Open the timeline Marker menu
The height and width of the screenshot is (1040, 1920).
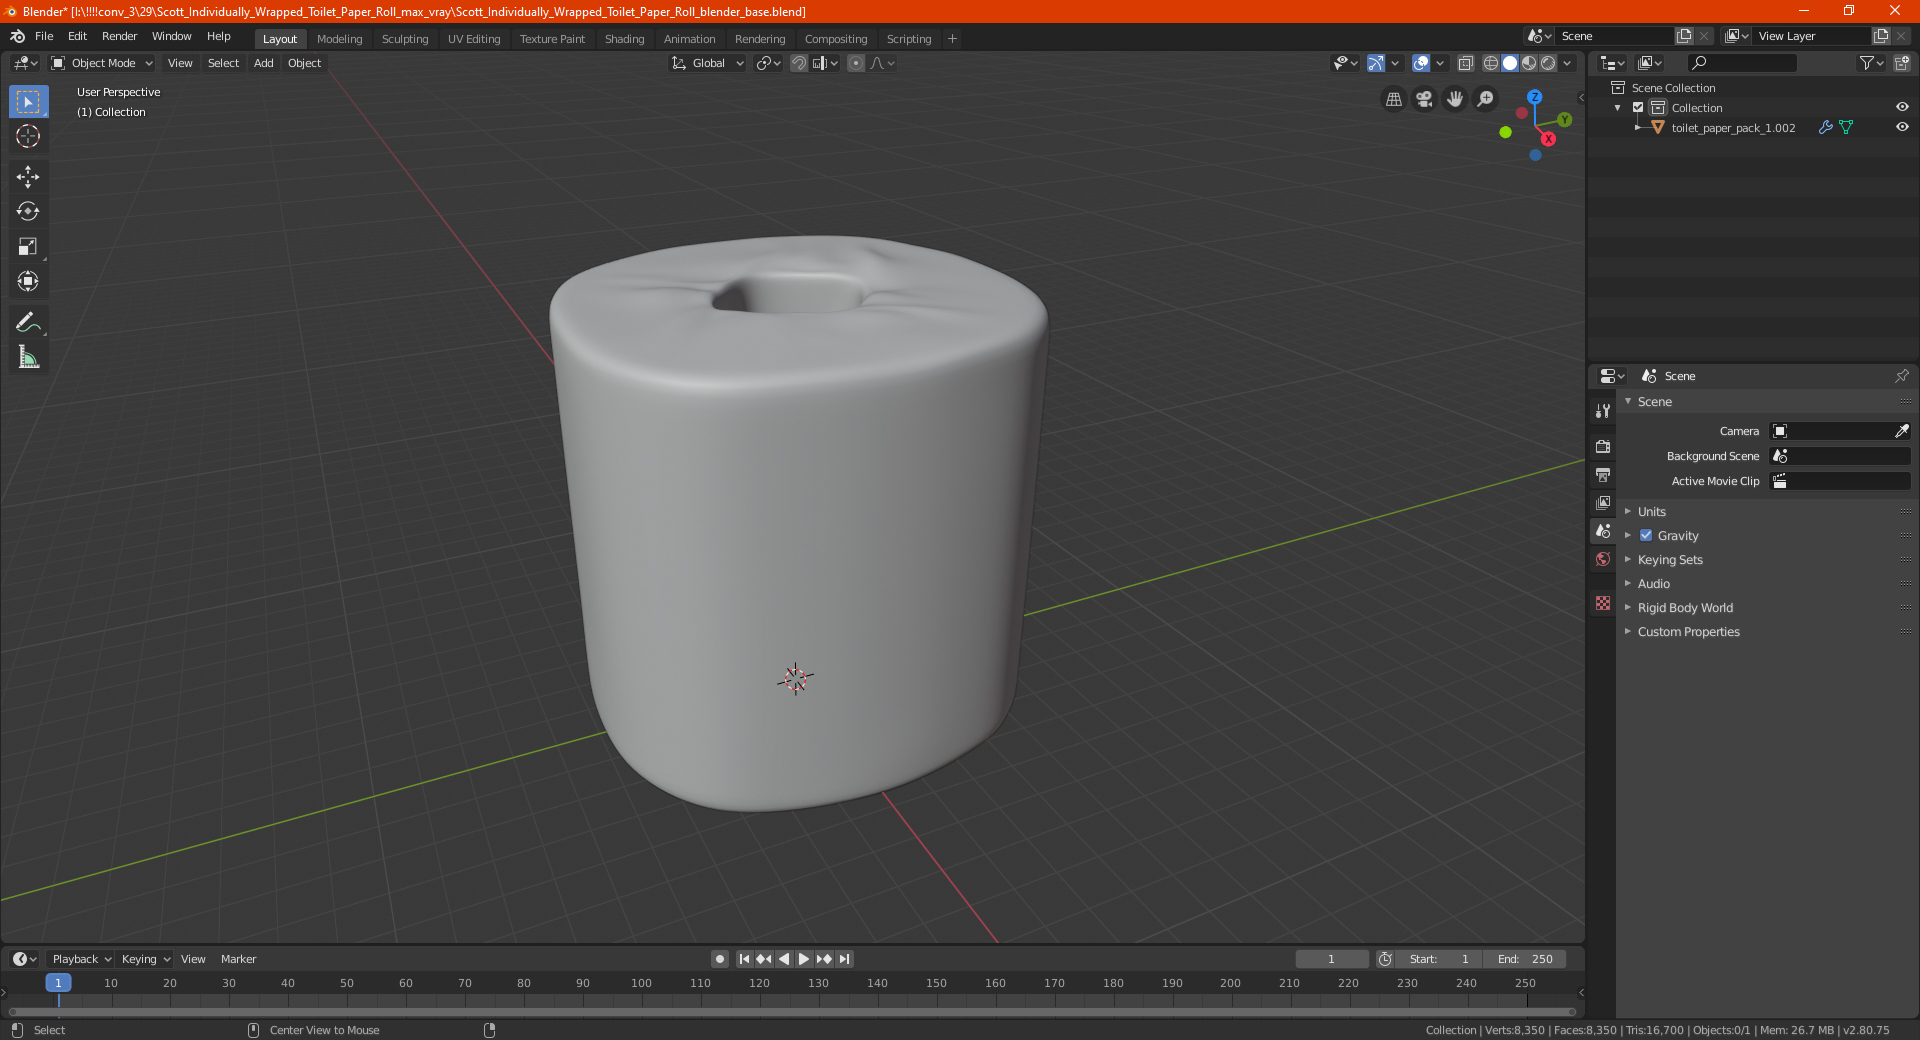[238, 959]
